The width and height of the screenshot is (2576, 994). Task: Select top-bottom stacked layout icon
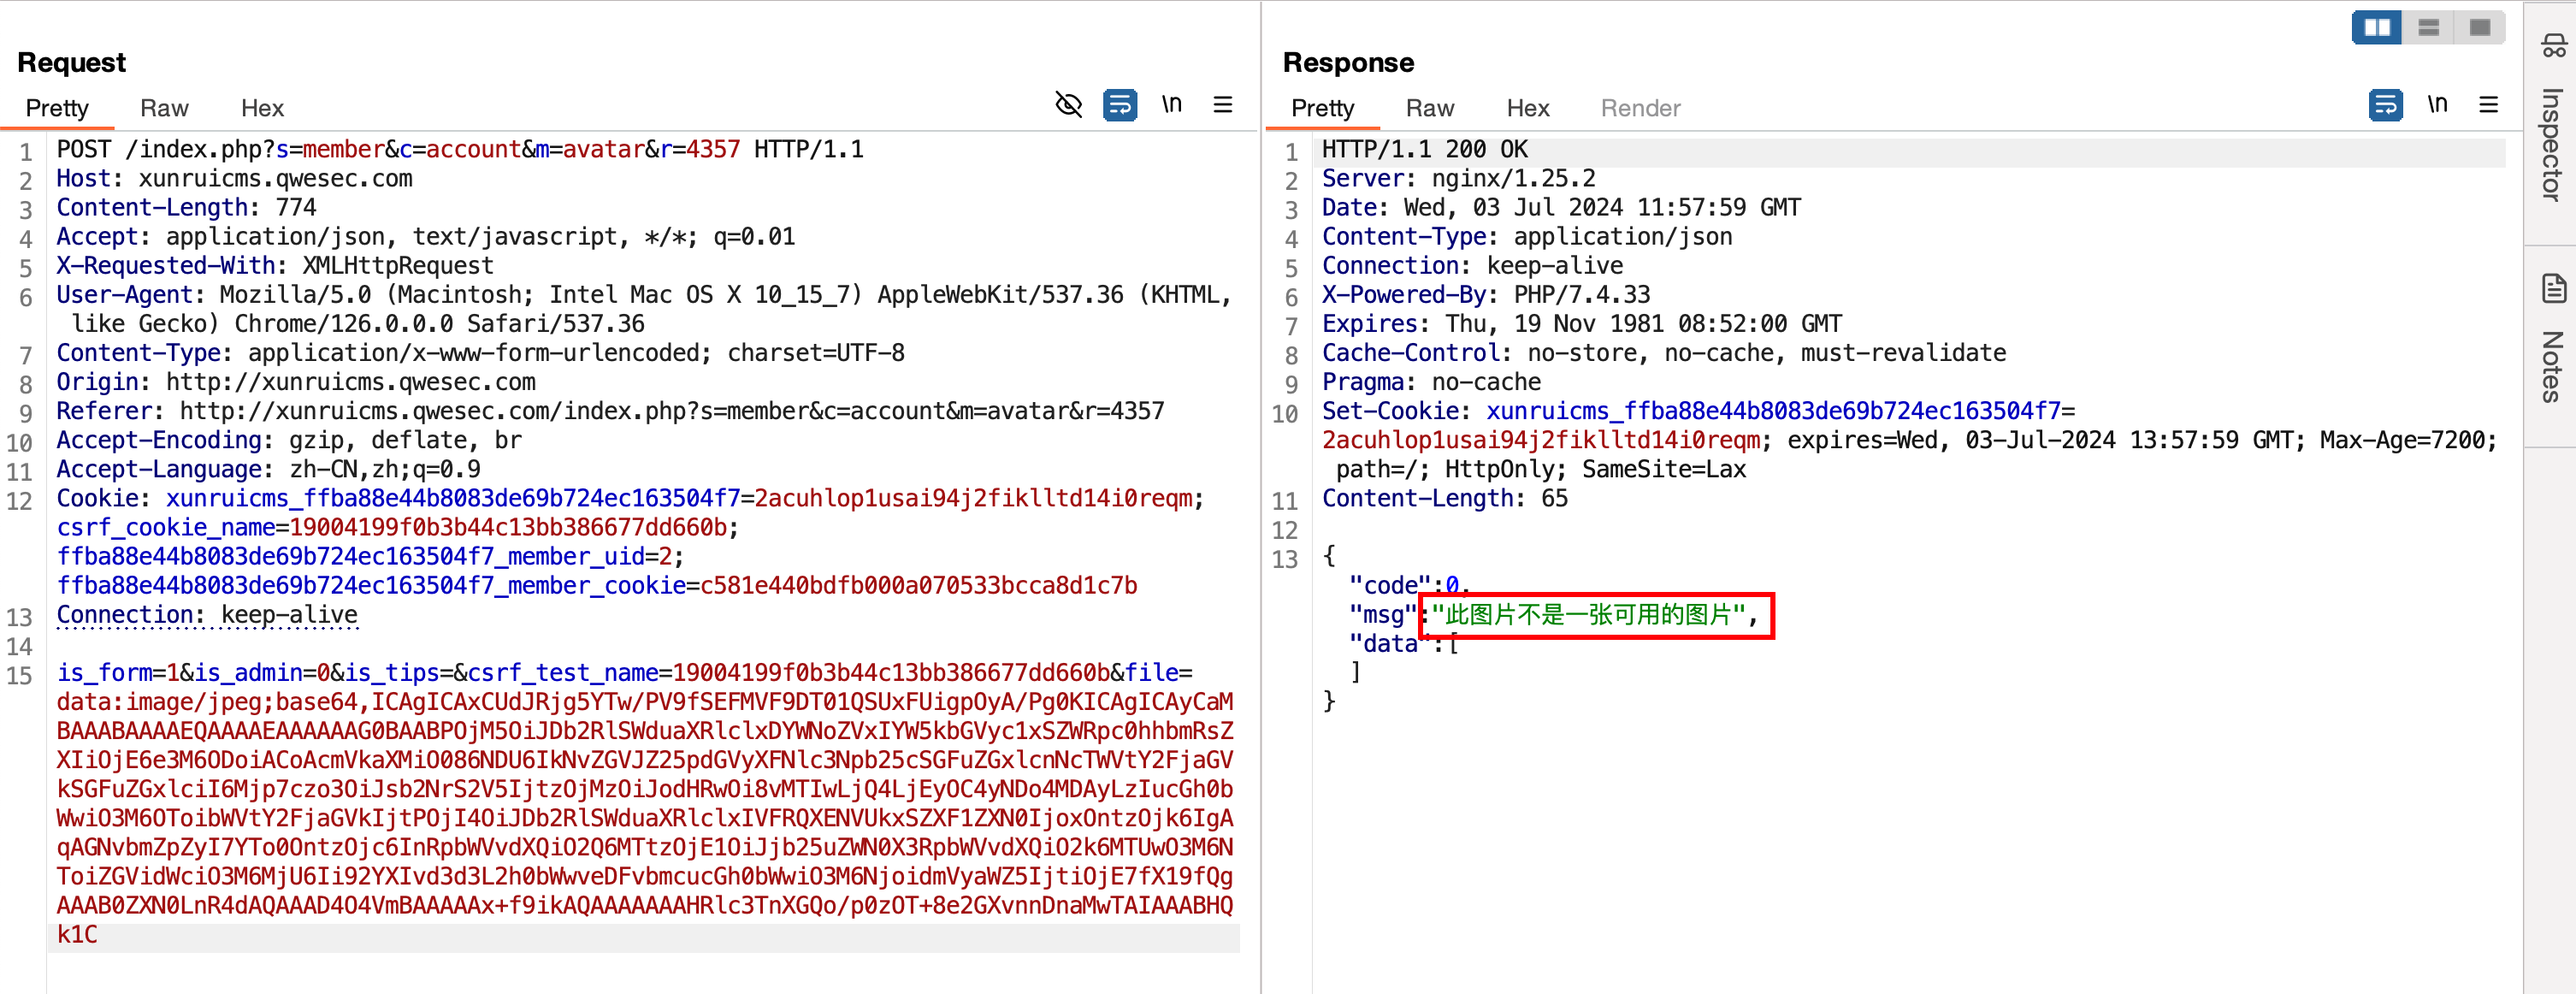point(2428,27)
